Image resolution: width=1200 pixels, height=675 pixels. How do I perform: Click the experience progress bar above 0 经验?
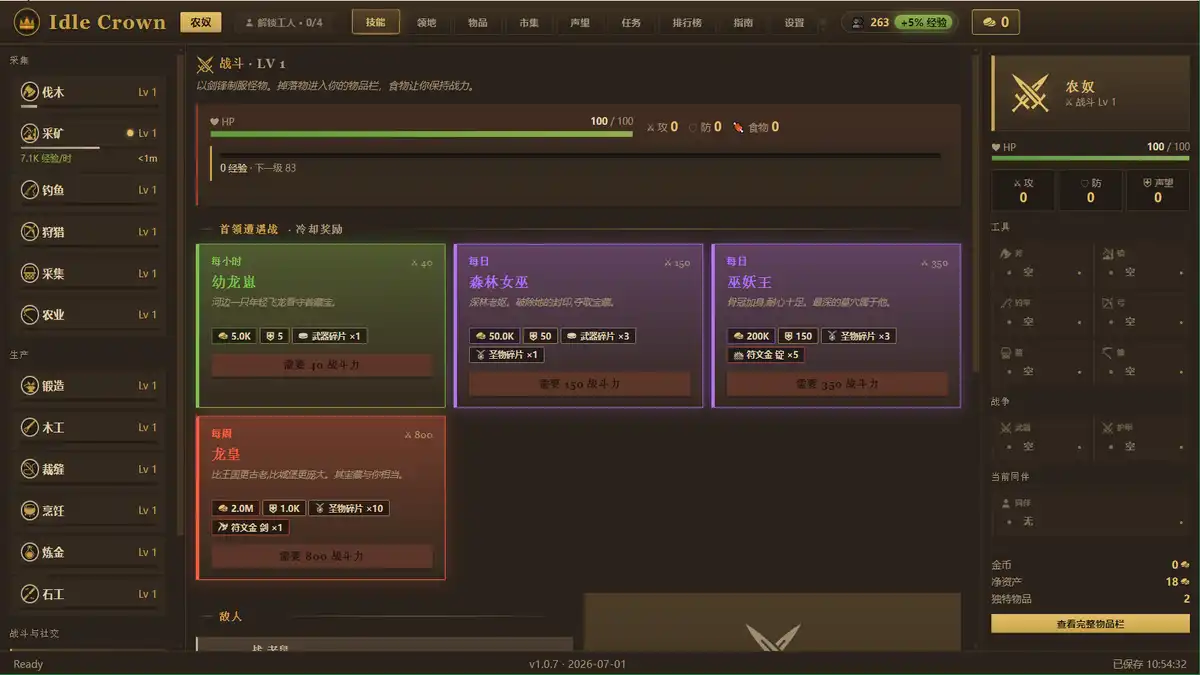pyautogui.click(x=580, y=155)
